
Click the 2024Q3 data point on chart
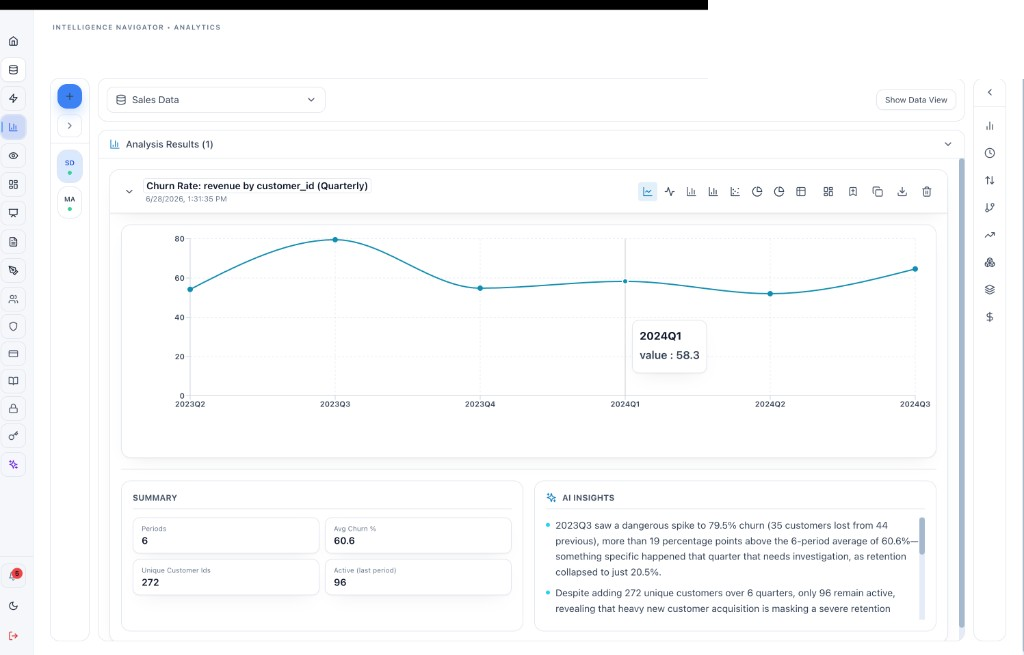pyautogui.click(x=915, y=269)
